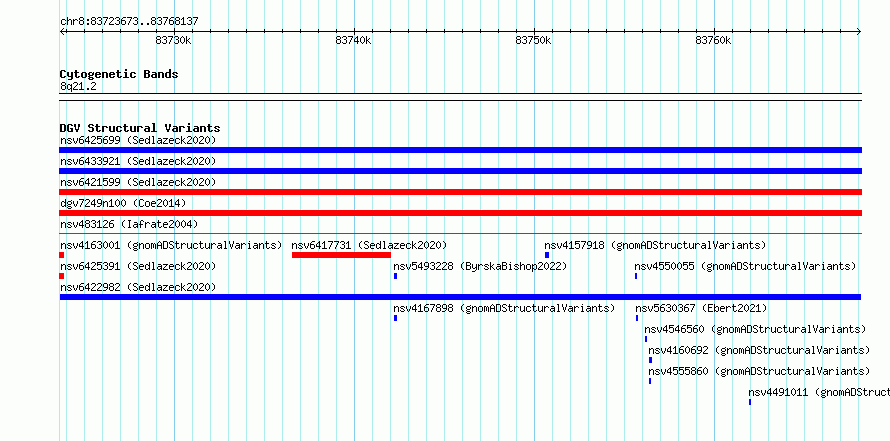Click the Cytogenetic Bands track title
This screenshot has height=441, width=890.
119,74
